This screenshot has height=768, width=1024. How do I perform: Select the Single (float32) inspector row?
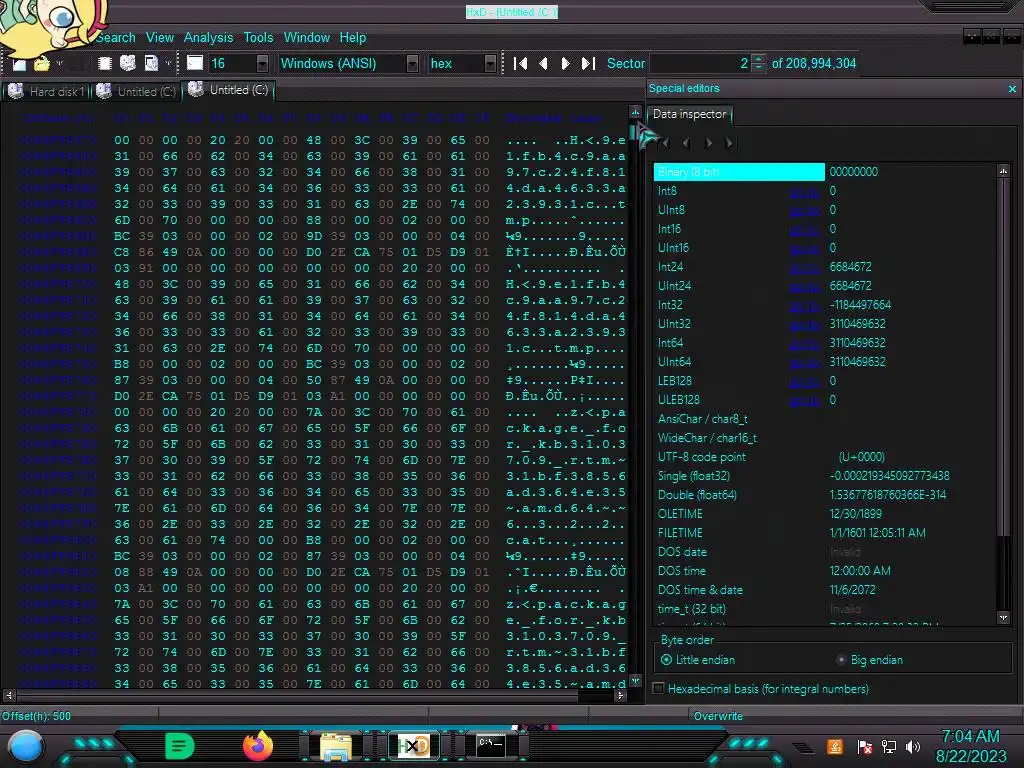(x=825, y=476)
